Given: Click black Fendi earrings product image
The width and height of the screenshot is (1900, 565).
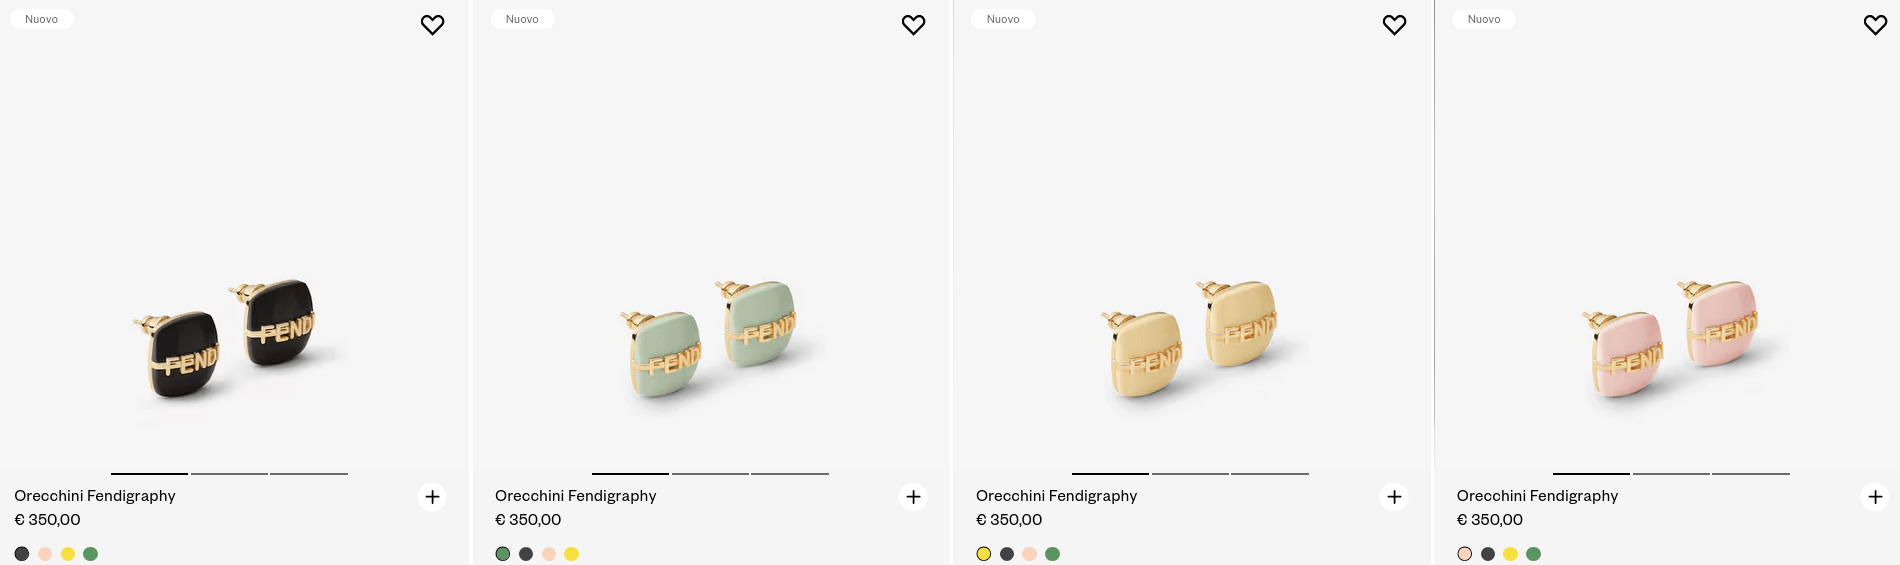Looking at the screenshot, I should [x=230, y=340].
